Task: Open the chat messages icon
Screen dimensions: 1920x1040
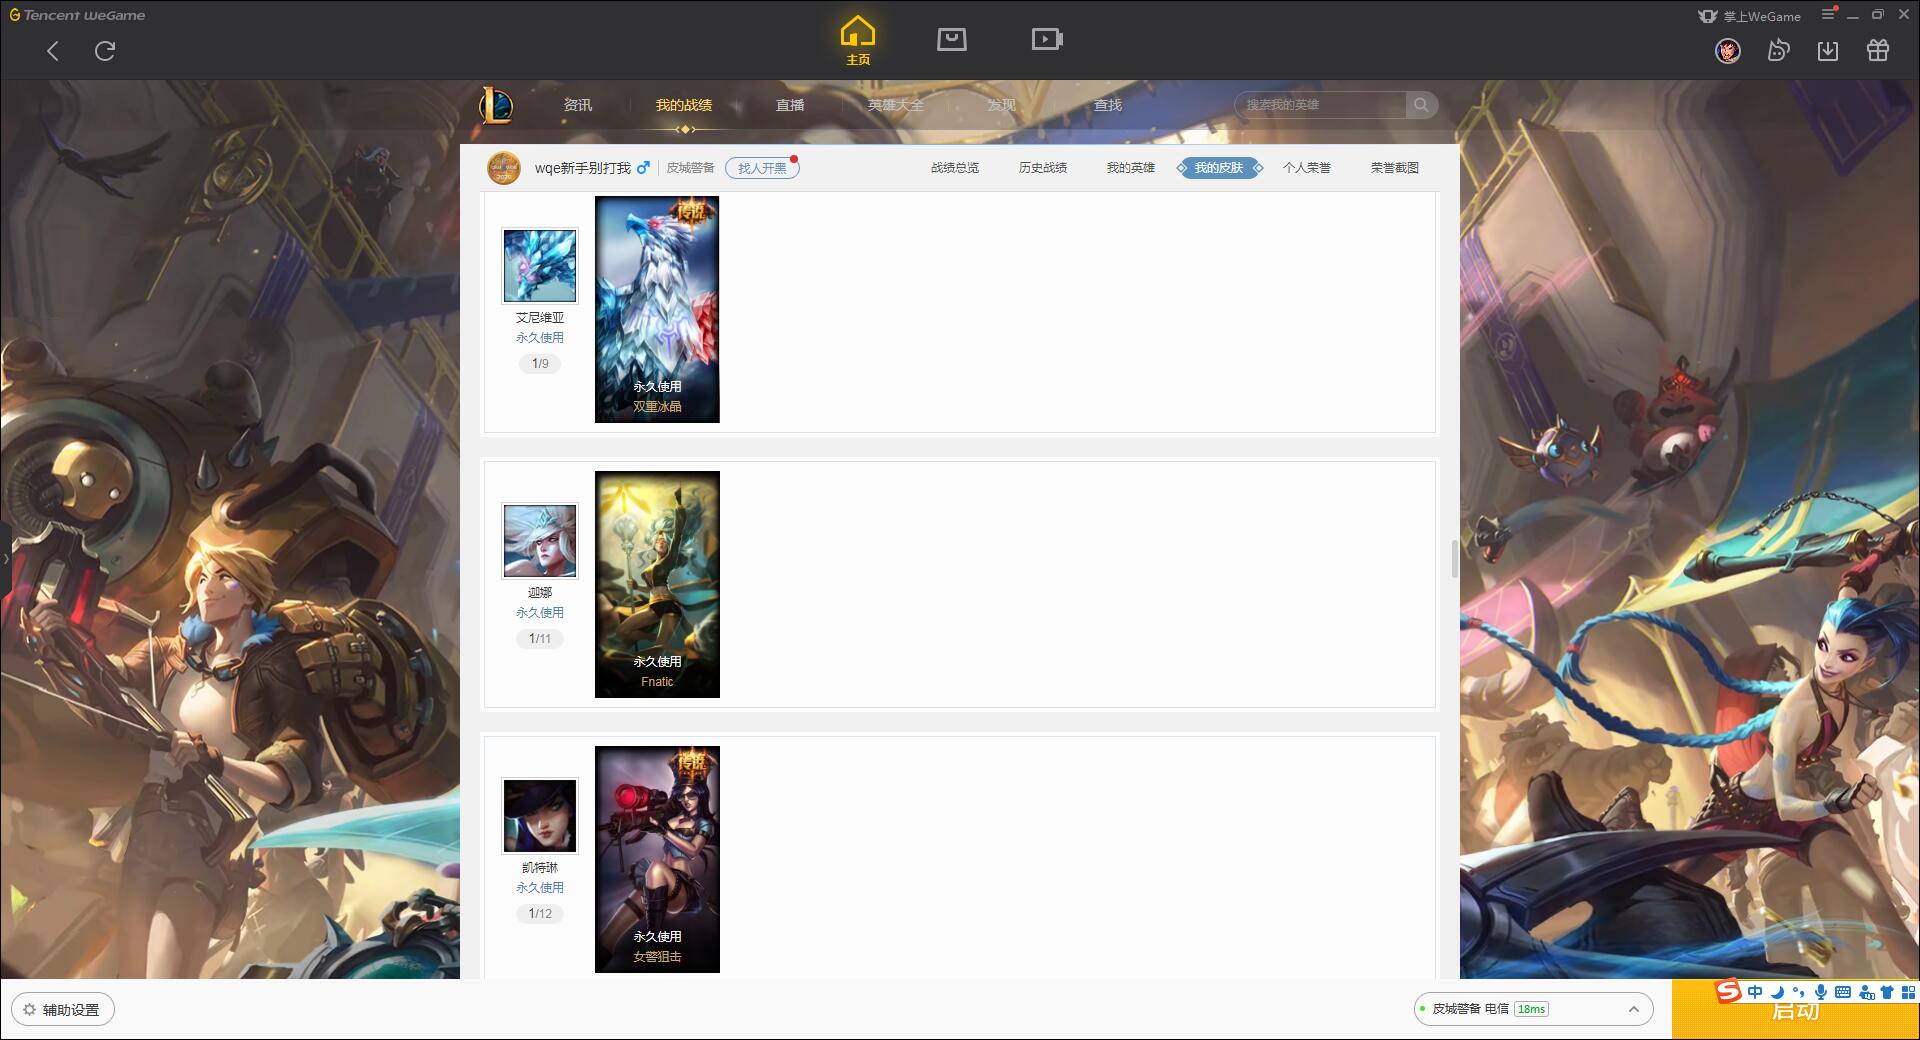Action: click(1778, 50)
